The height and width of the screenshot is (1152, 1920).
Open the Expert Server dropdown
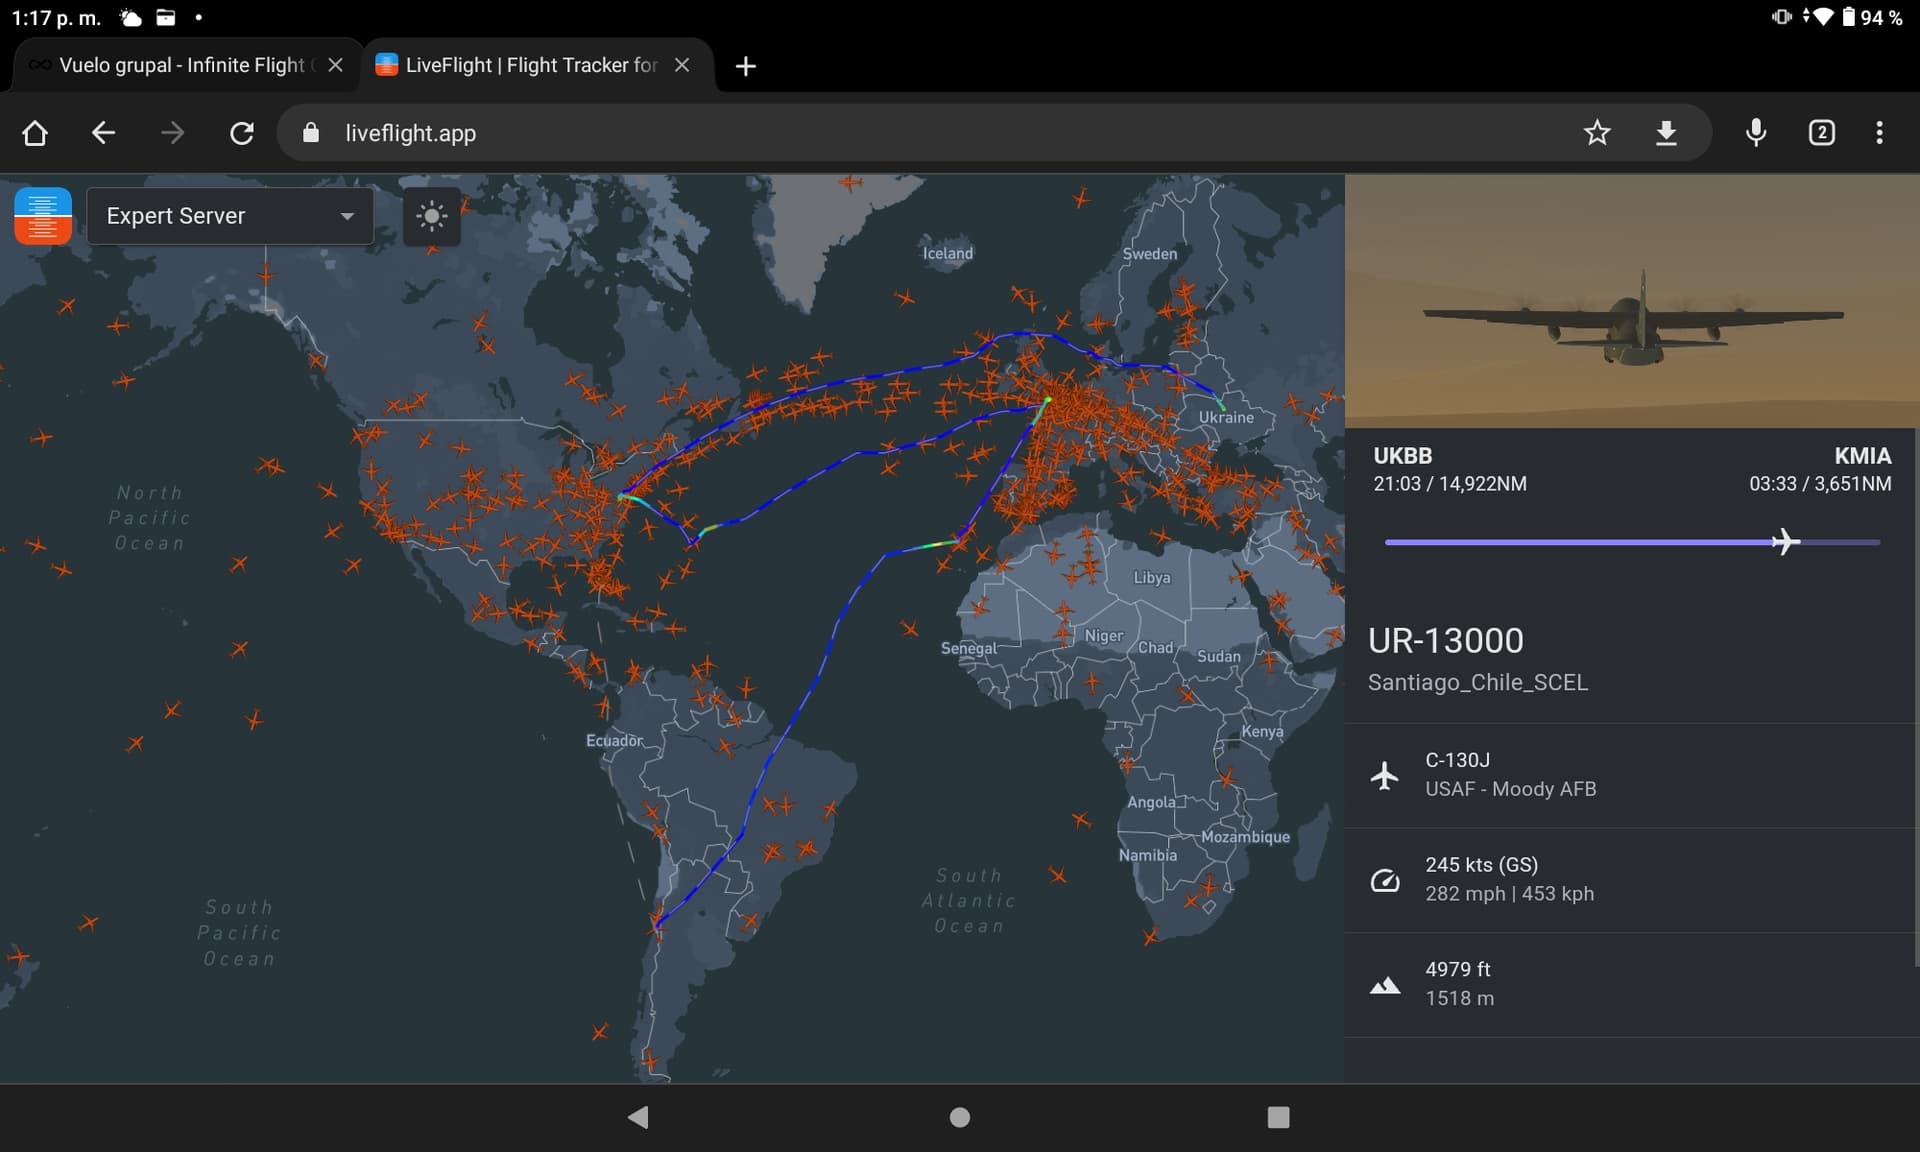230,216
